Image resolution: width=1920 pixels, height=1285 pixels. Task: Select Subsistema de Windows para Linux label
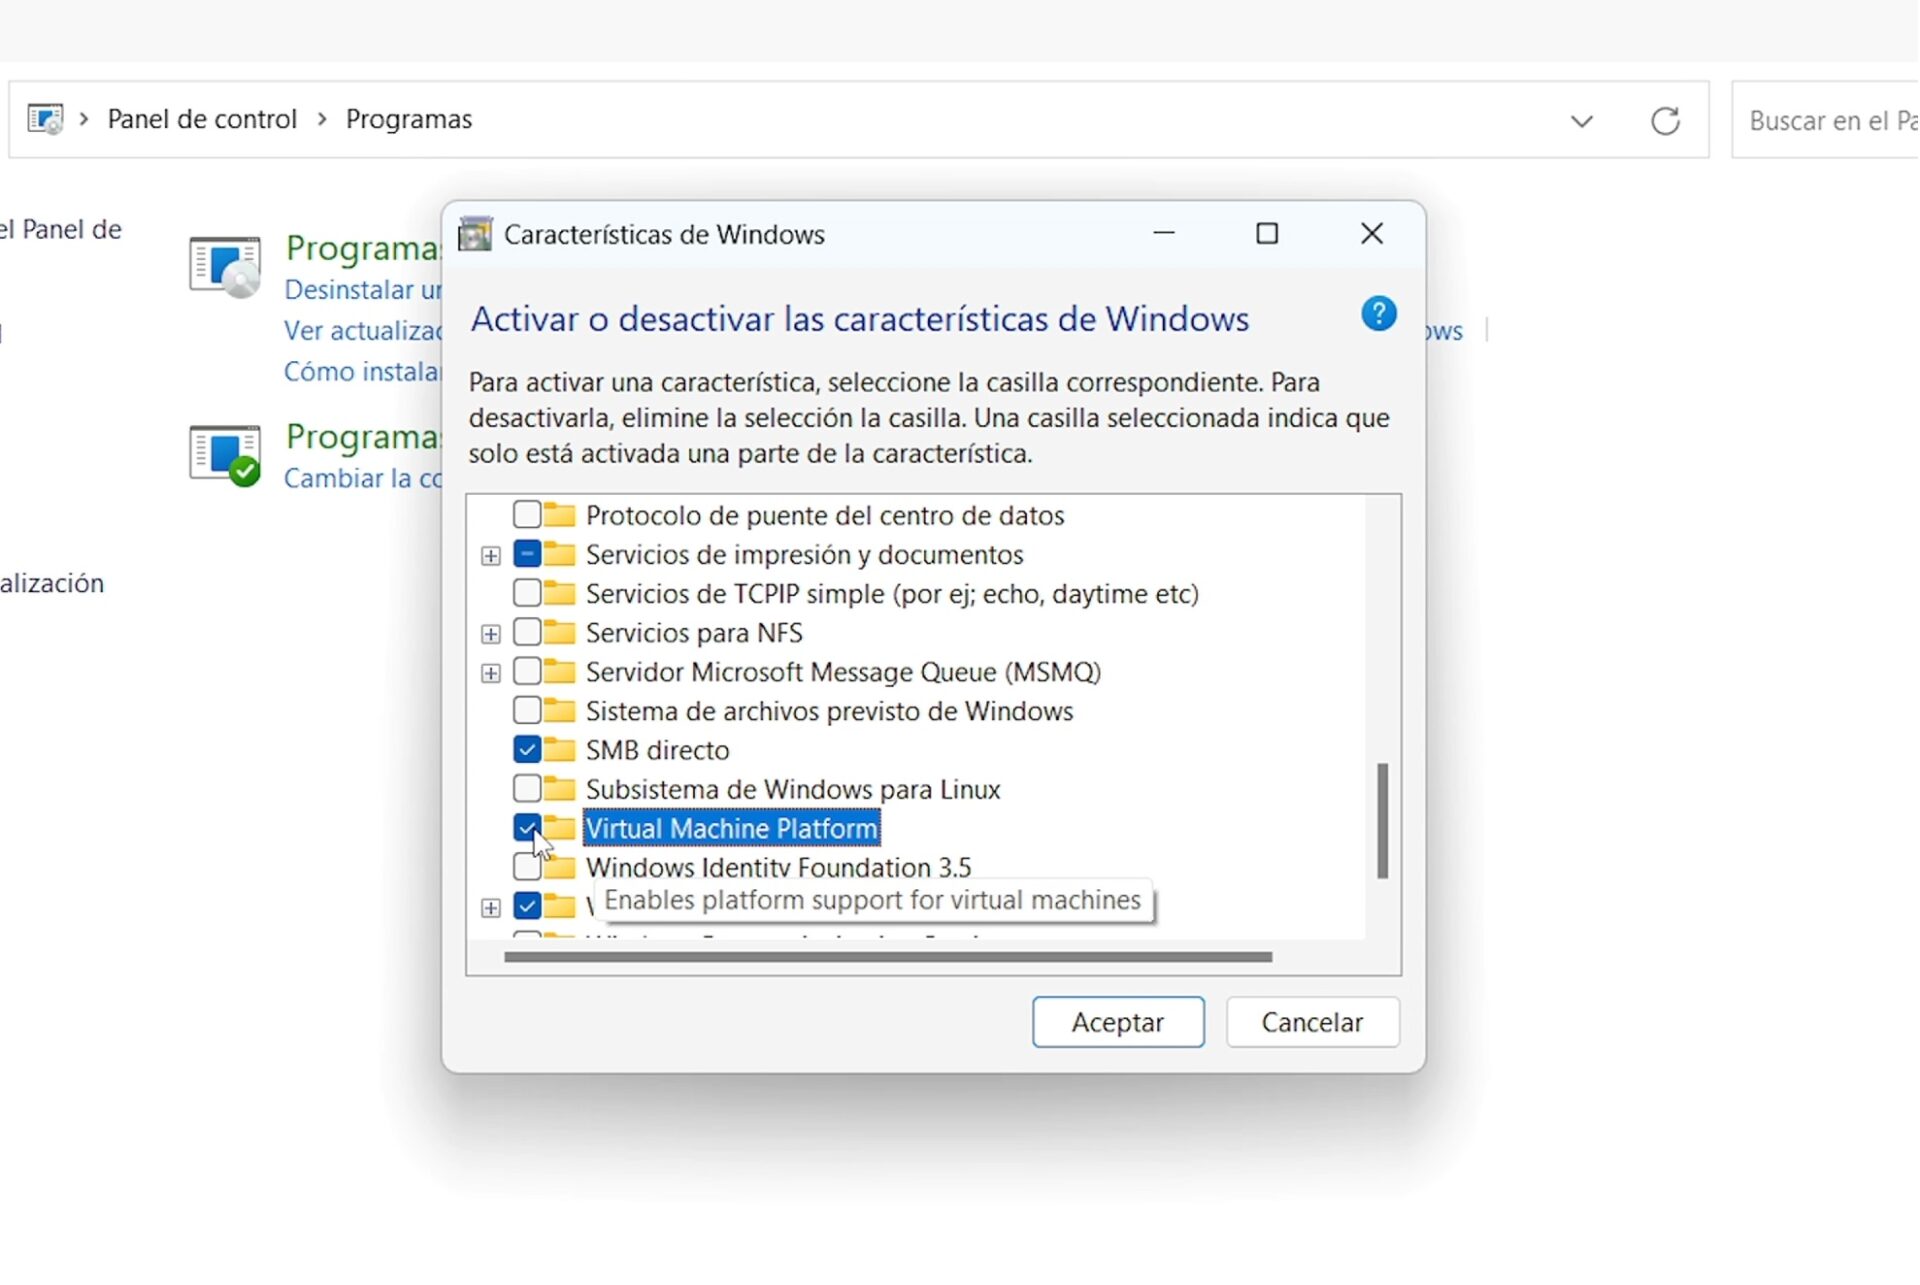pyautogui.click(x=793, y=789)
